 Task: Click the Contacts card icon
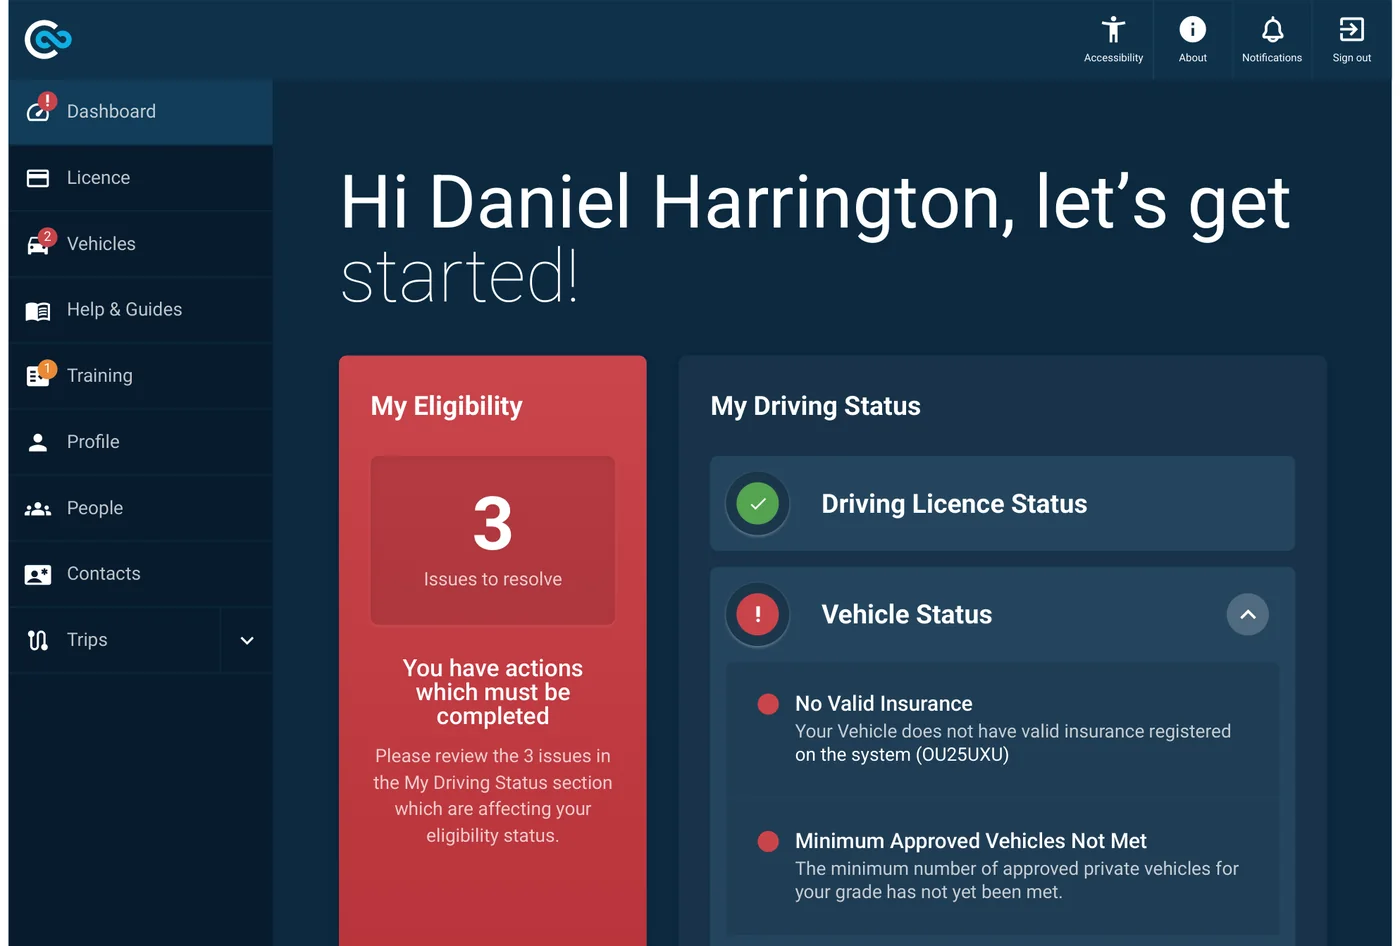[38, 575]
